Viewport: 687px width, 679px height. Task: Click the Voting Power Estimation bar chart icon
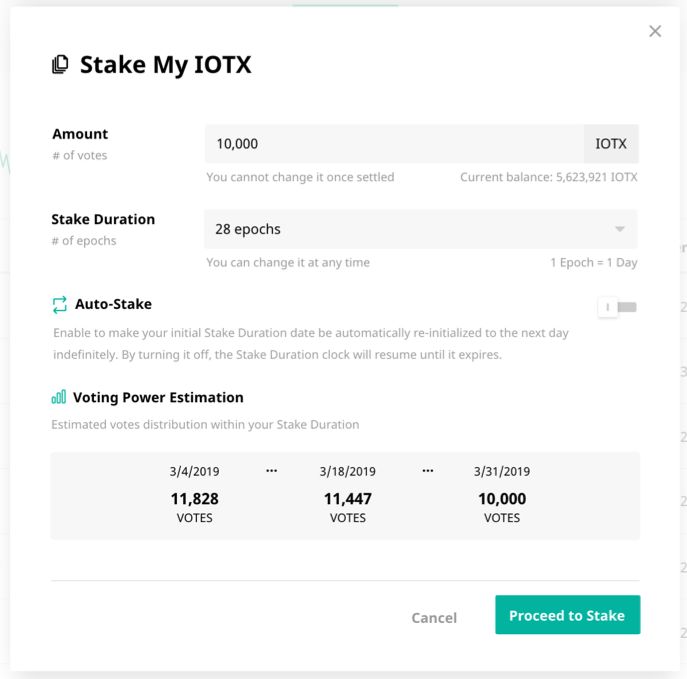click(59, 397)
